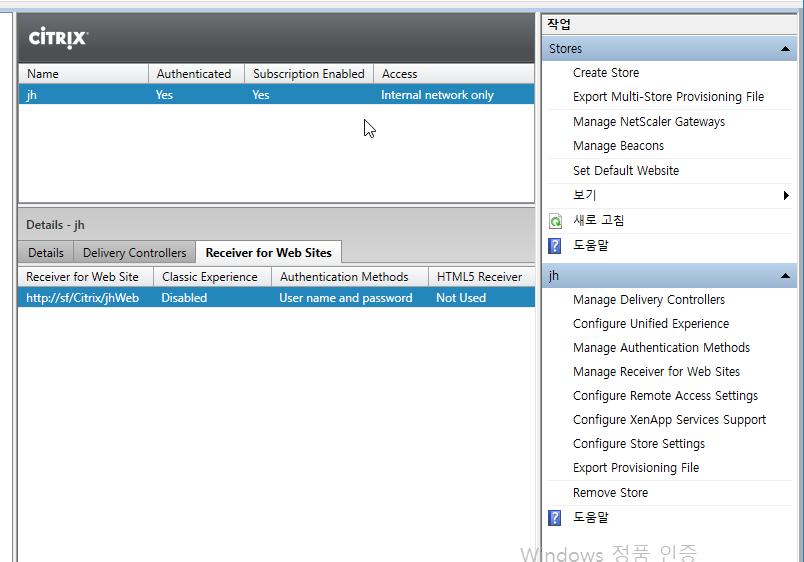Image resolution: width=804 pixels, height=562 pixels.
Task: Open Manage NetScaler Gateways
Action: point(649,122)
